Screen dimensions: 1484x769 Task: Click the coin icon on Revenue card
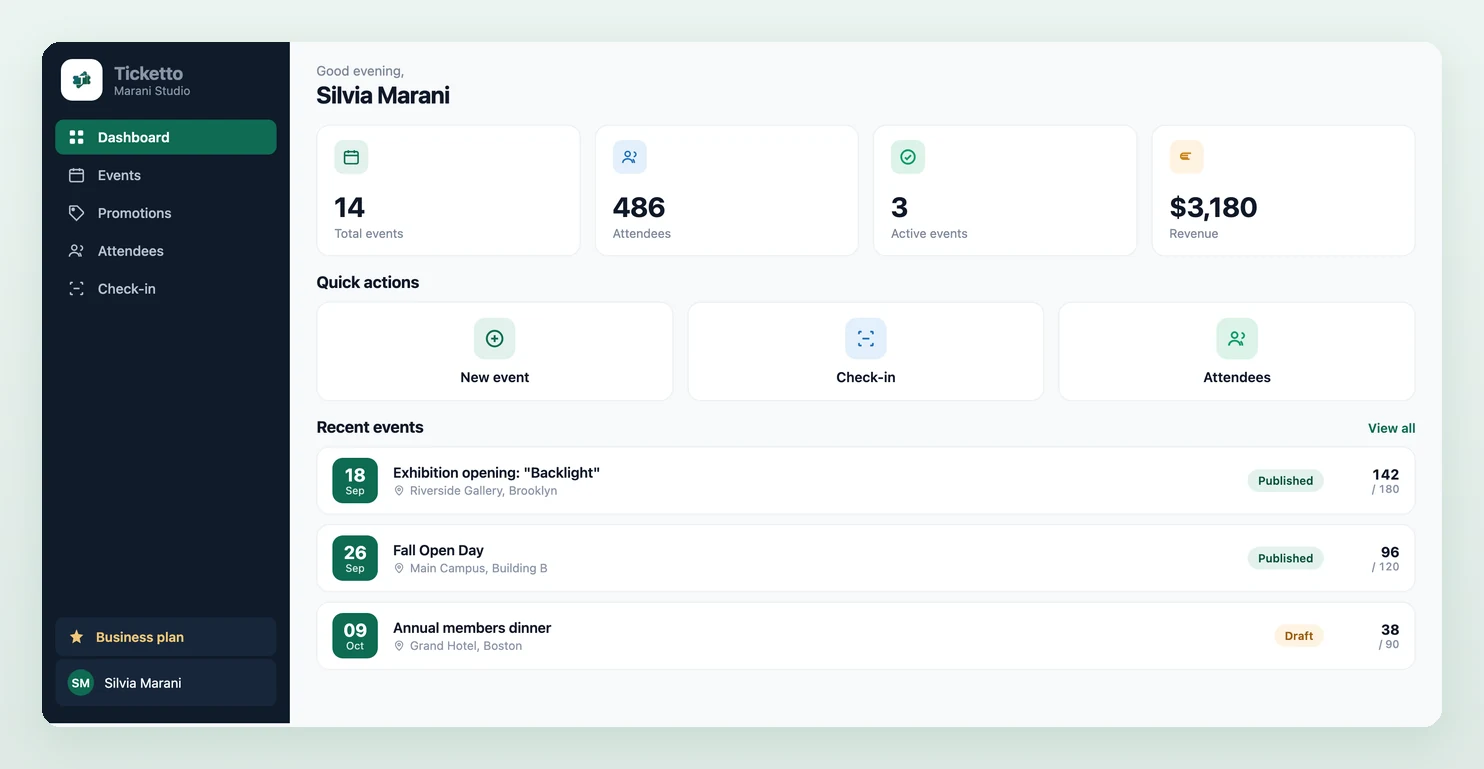(1186, 157)
